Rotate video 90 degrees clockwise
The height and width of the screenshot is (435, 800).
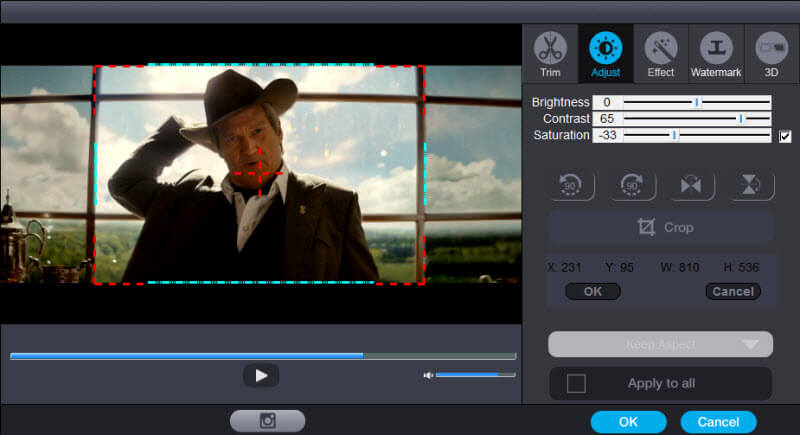[632, 185]
